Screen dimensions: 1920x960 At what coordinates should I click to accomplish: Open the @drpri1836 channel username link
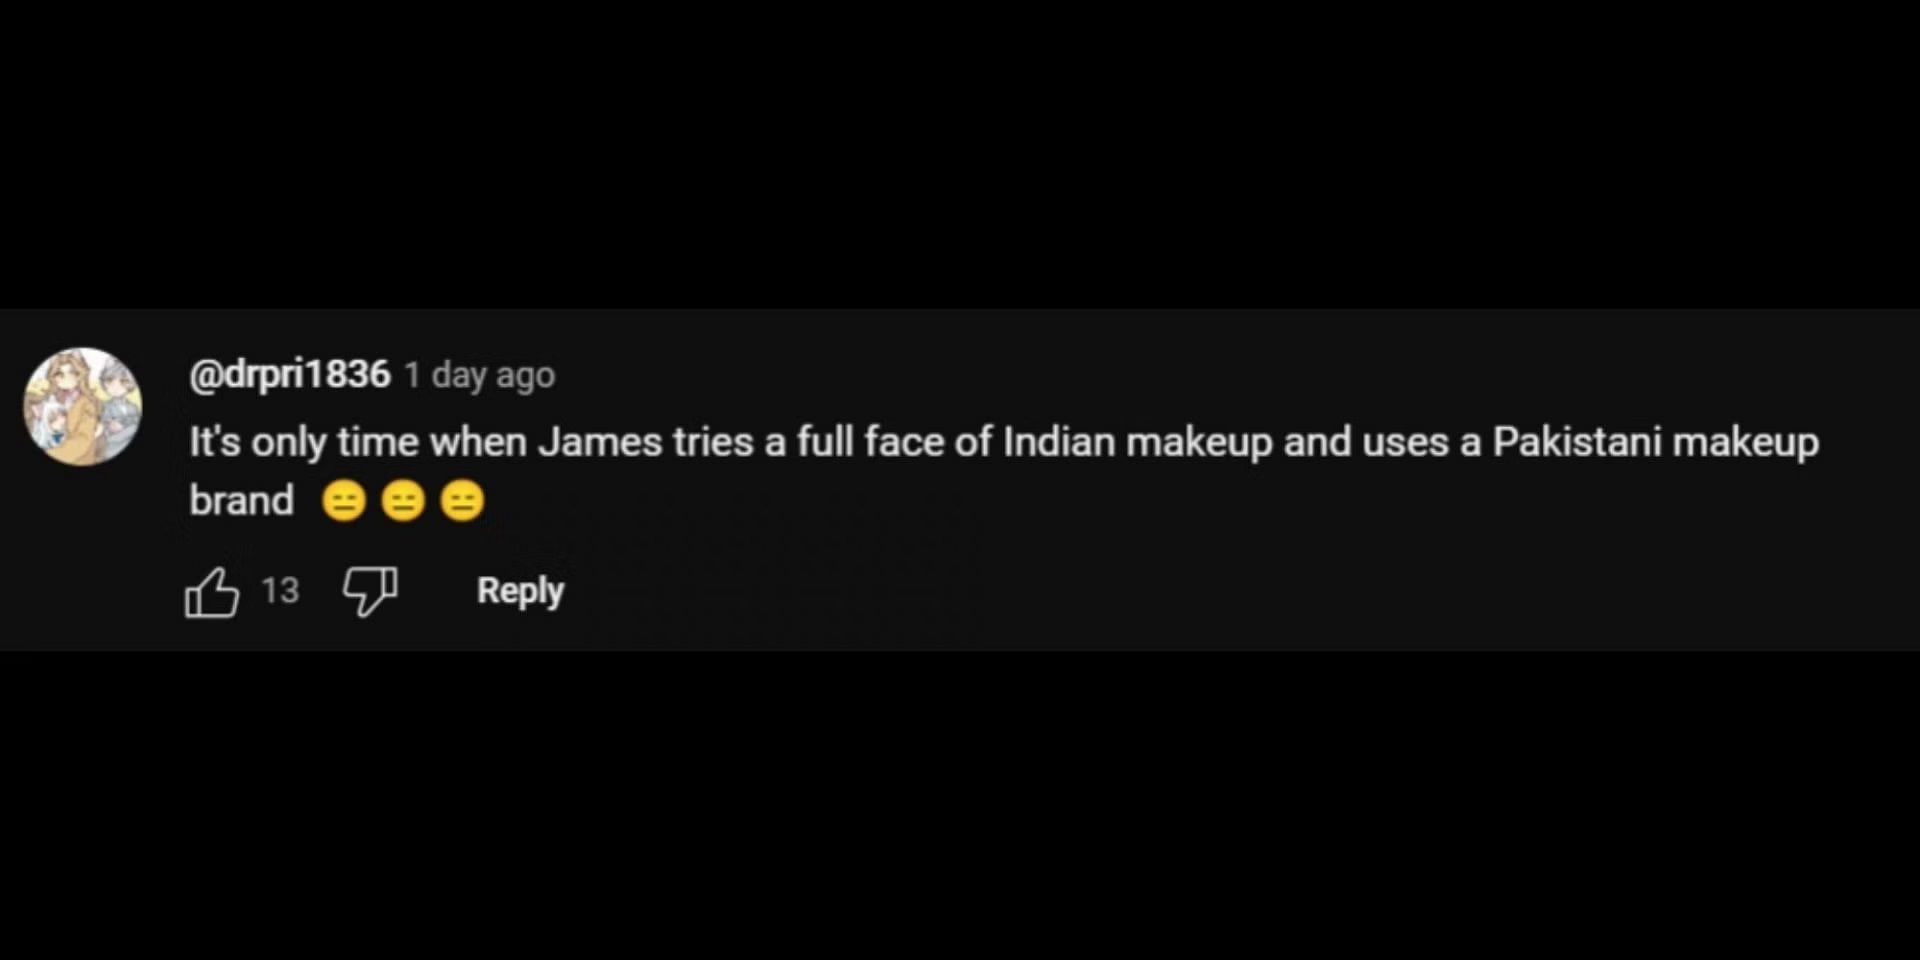coord(289,375)
